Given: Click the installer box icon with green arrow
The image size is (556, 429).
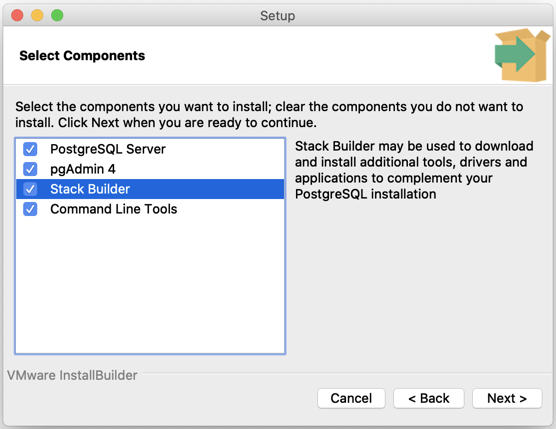Looking at the screenshot, I should click(522, 55).
